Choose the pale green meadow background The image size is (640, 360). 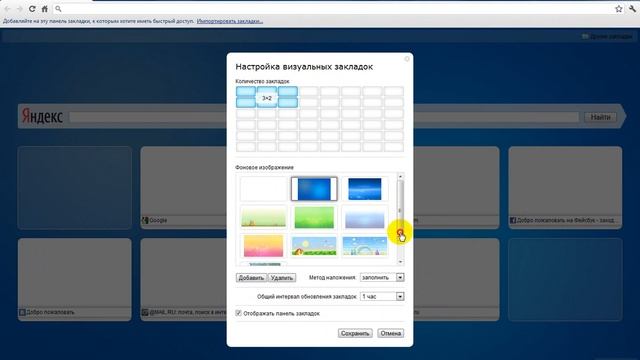(x=263, y=217)
